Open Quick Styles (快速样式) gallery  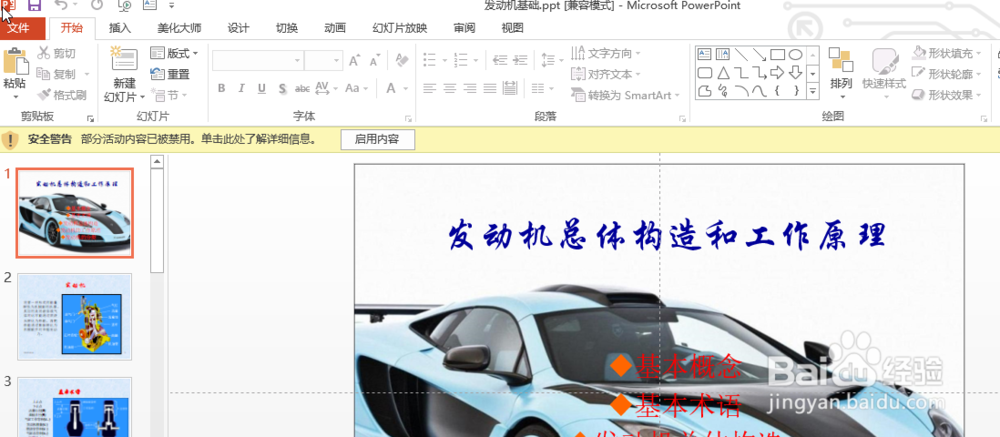coord(884,72)
